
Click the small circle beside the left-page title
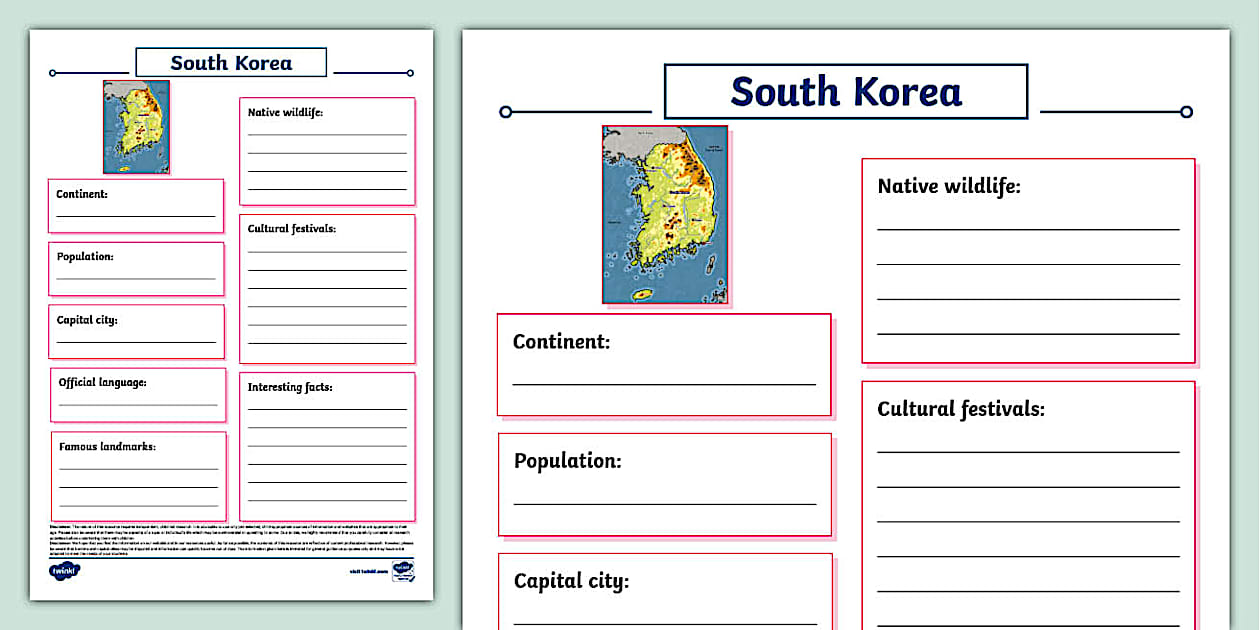coord(50,72)
